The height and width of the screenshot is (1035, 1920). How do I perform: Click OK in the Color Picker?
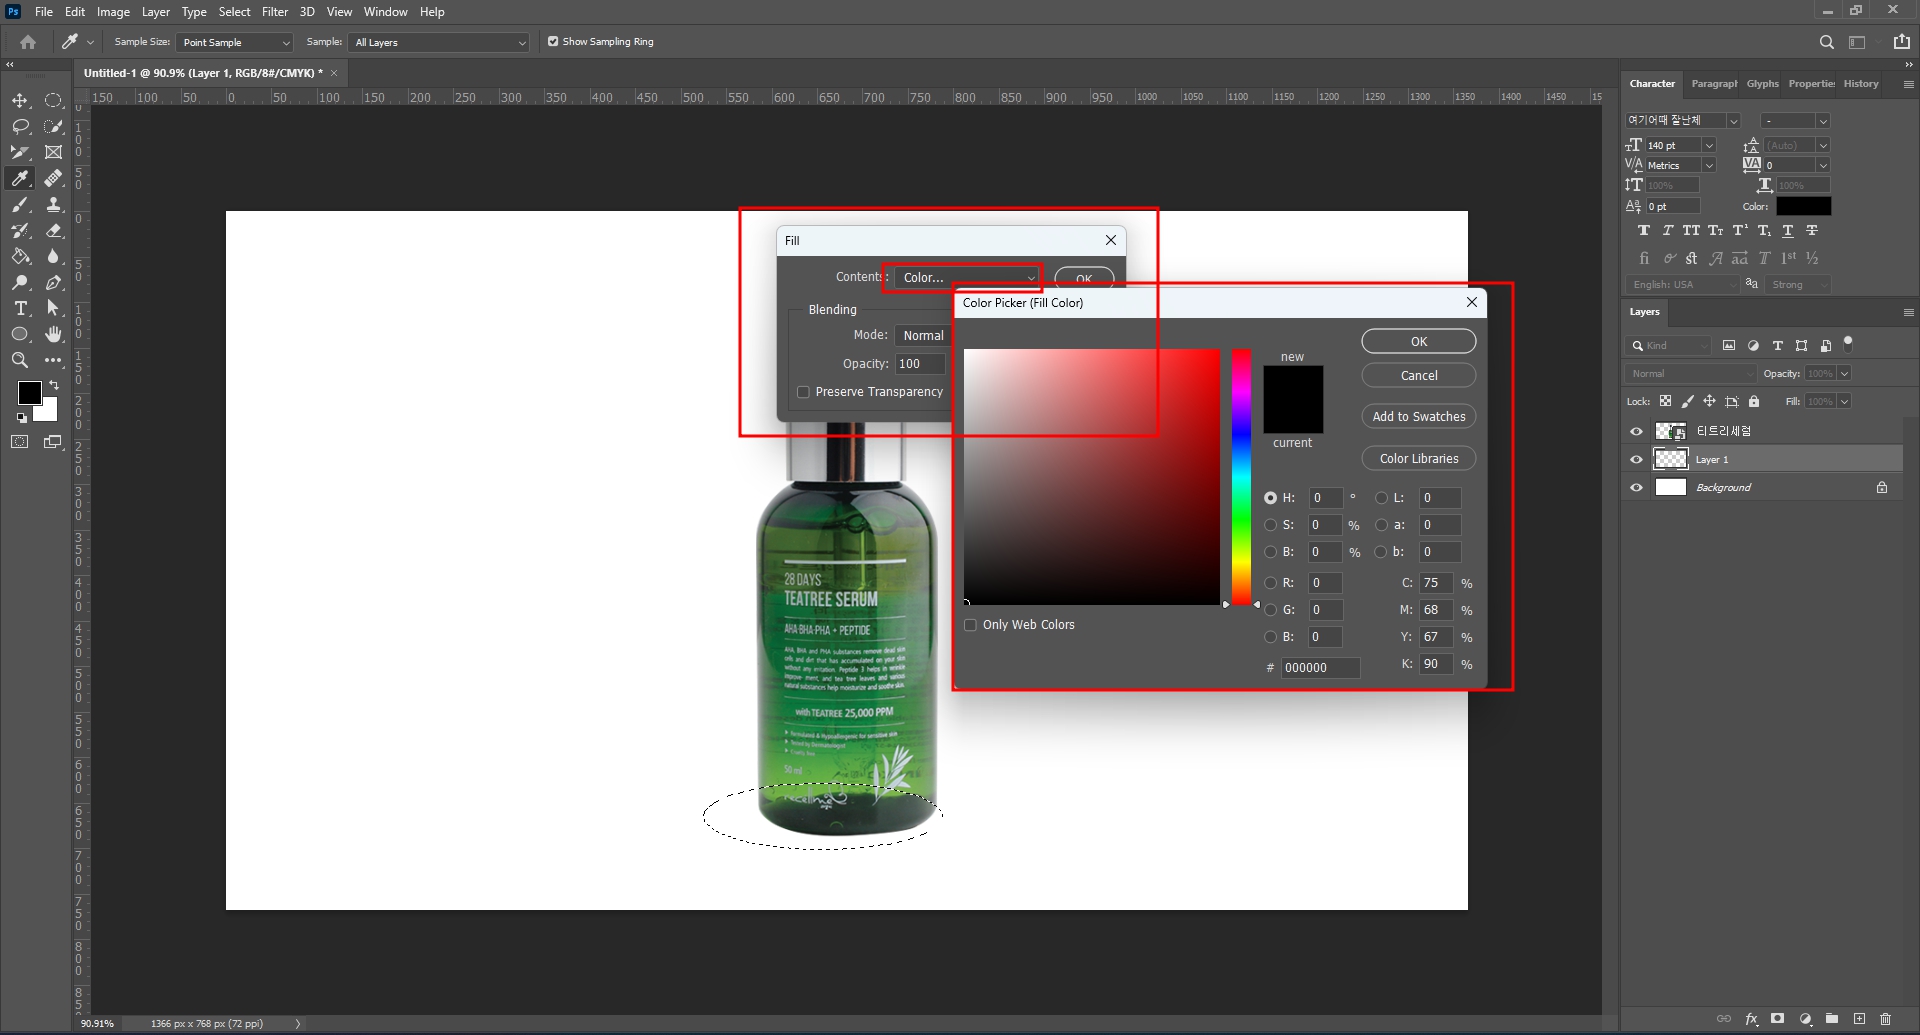(x=1419, y=342)
